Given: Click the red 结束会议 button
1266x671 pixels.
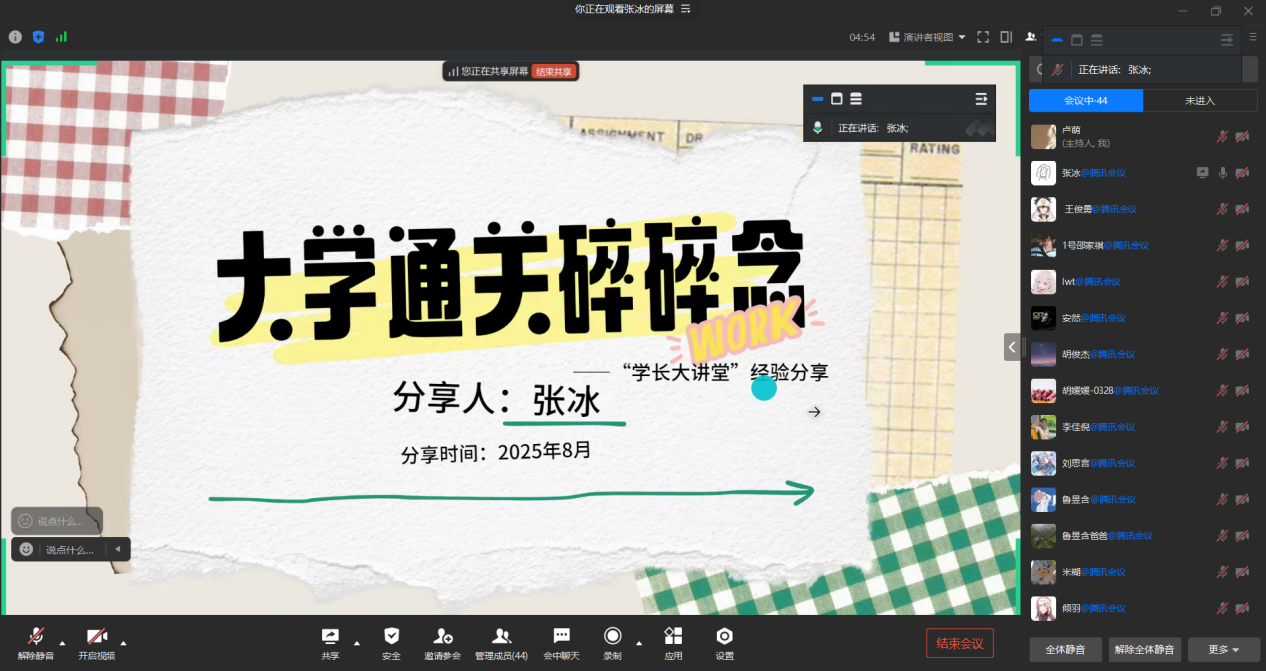Looking at the screenshot, I should click(x=960, y=643).
